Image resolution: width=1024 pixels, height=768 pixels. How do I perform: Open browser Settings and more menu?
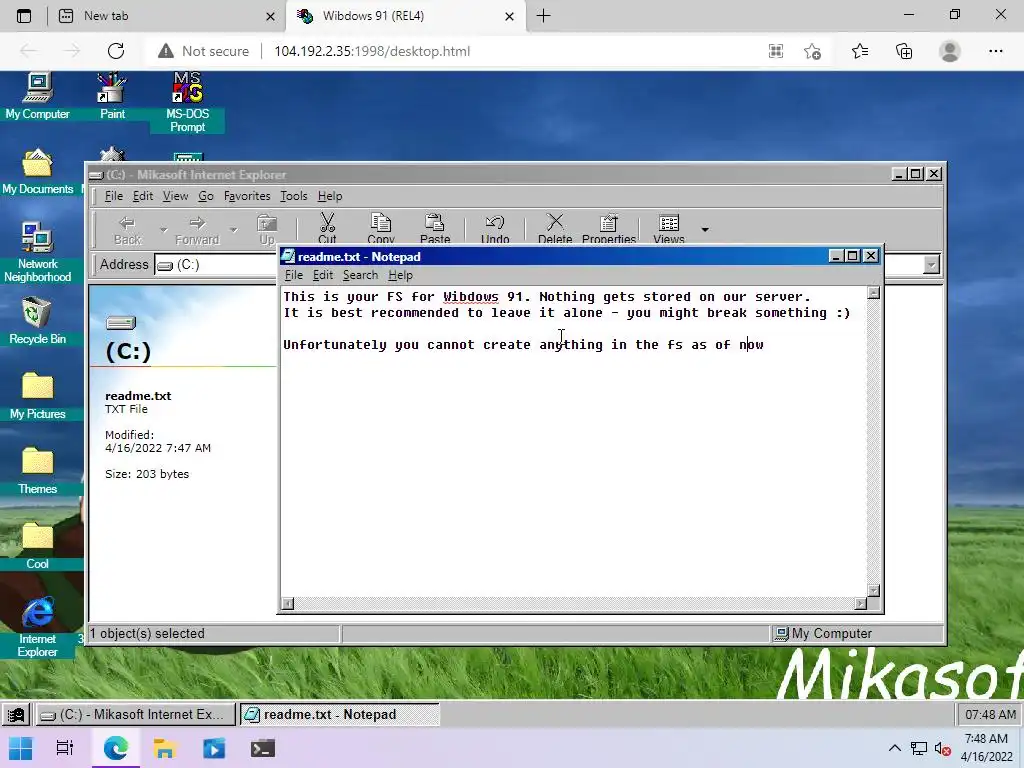pos(995,51)
